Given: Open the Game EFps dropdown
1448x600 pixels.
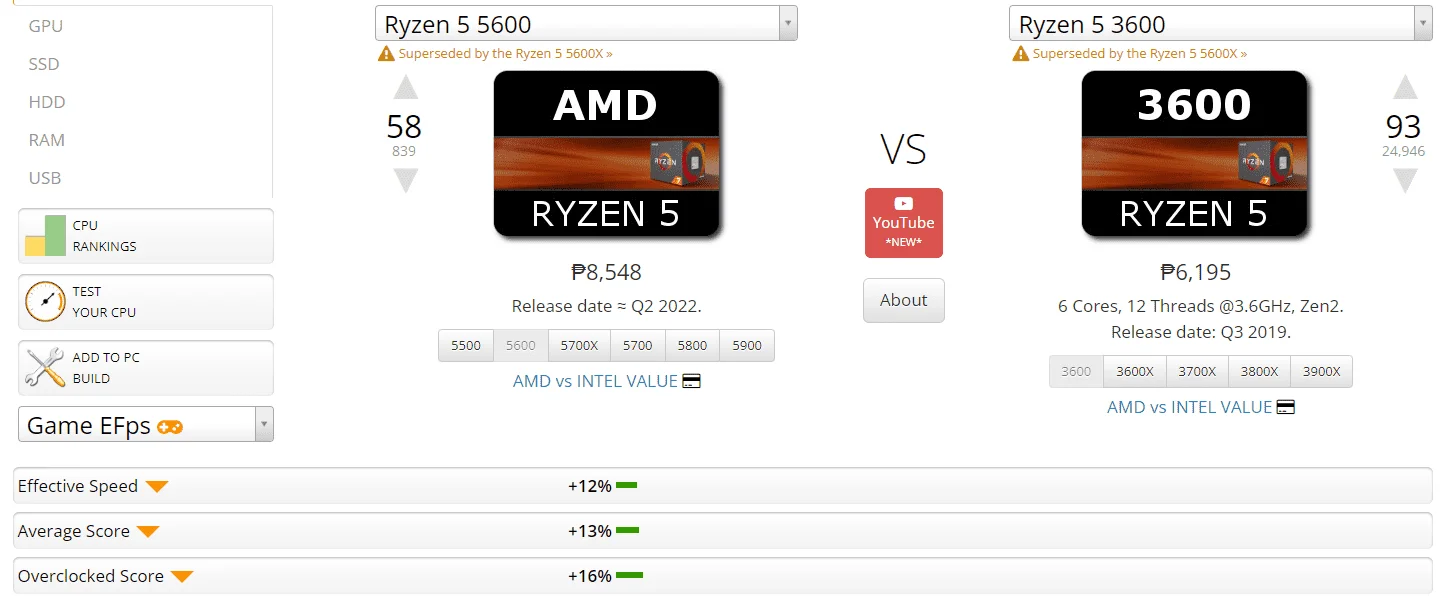Looking at the screenshot, I should (x=145, y=425).
